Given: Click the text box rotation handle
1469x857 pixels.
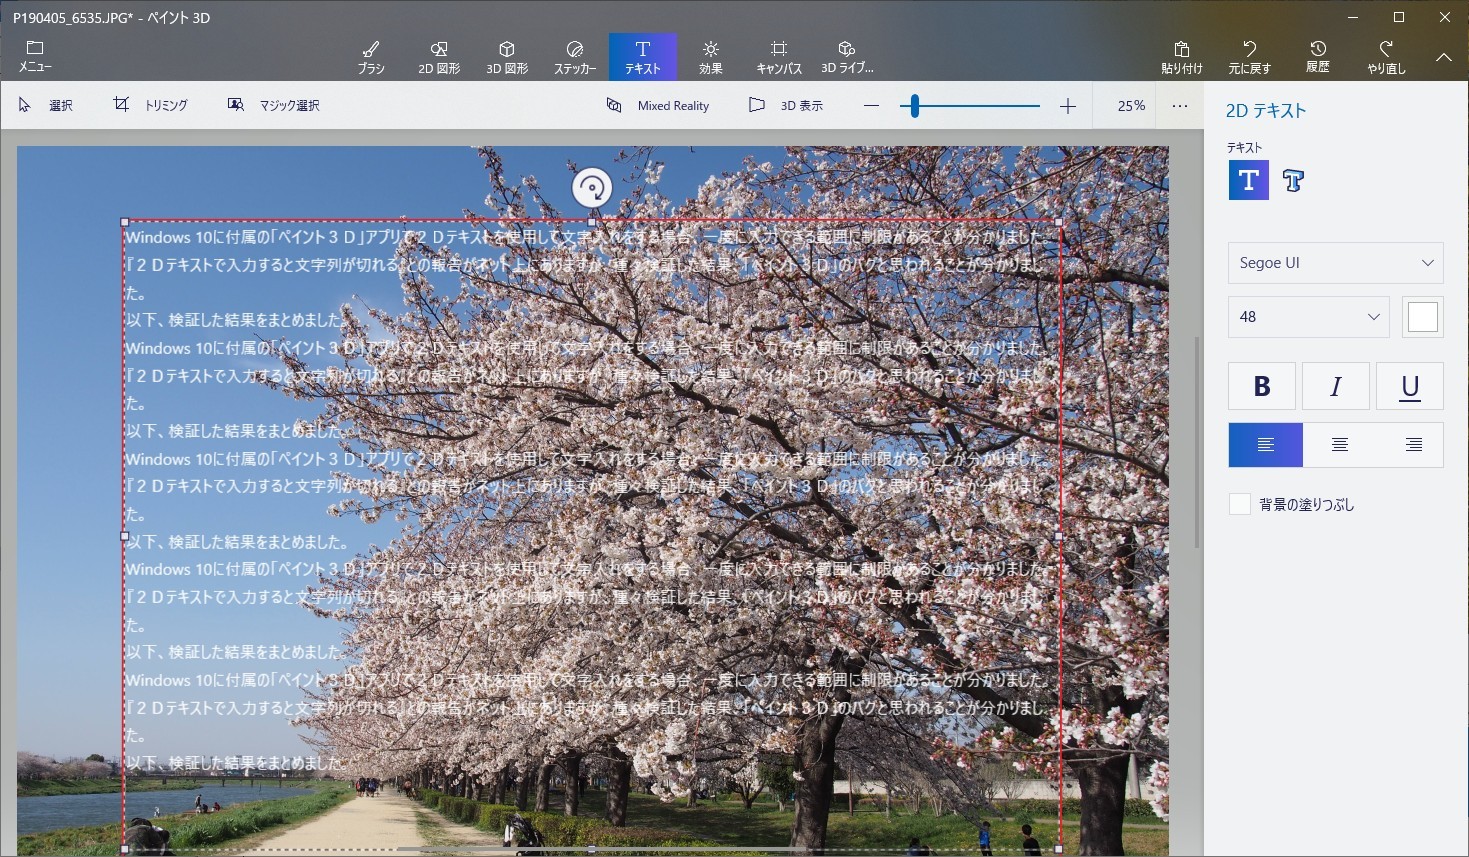Looking at the screenshot, I should tap(592, 188).
